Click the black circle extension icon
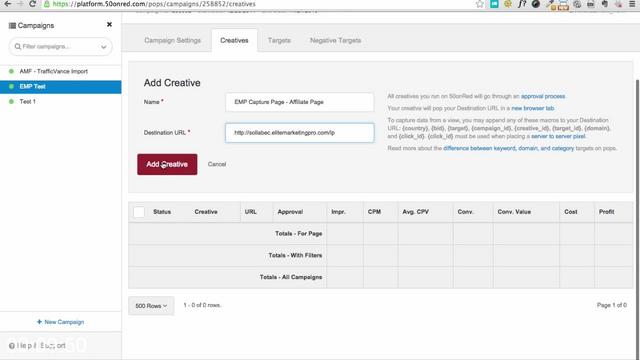Viewport: 640px width, 360px height. [536, 4]
